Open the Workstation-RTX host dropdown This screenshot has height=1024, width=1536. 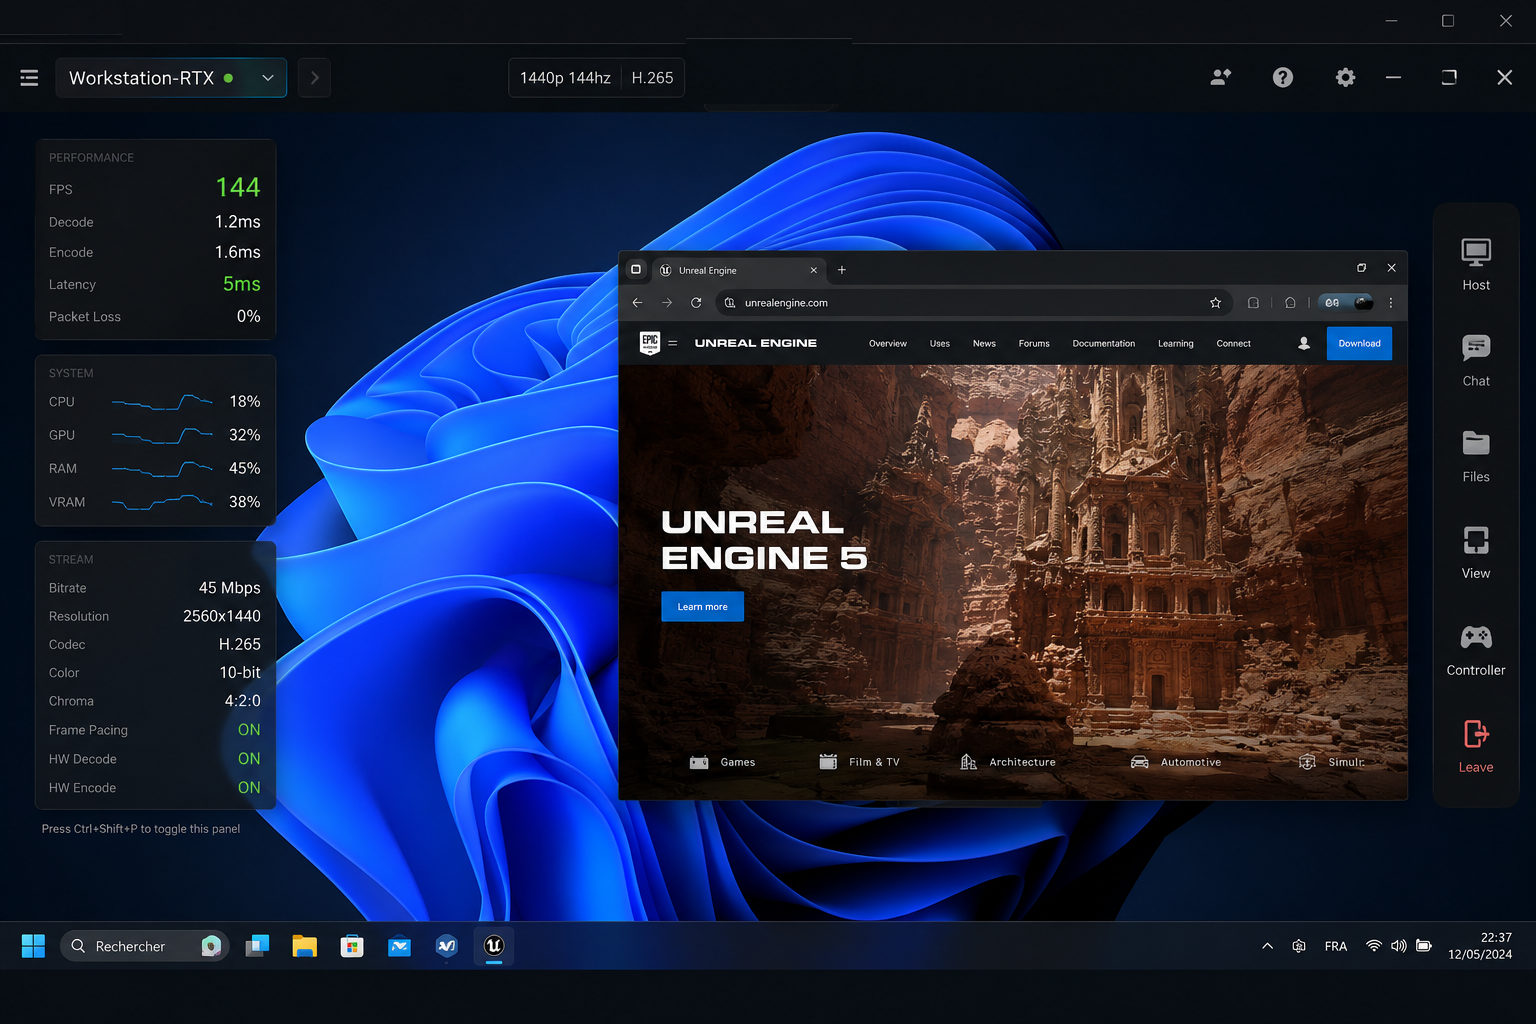click(171, 78)
